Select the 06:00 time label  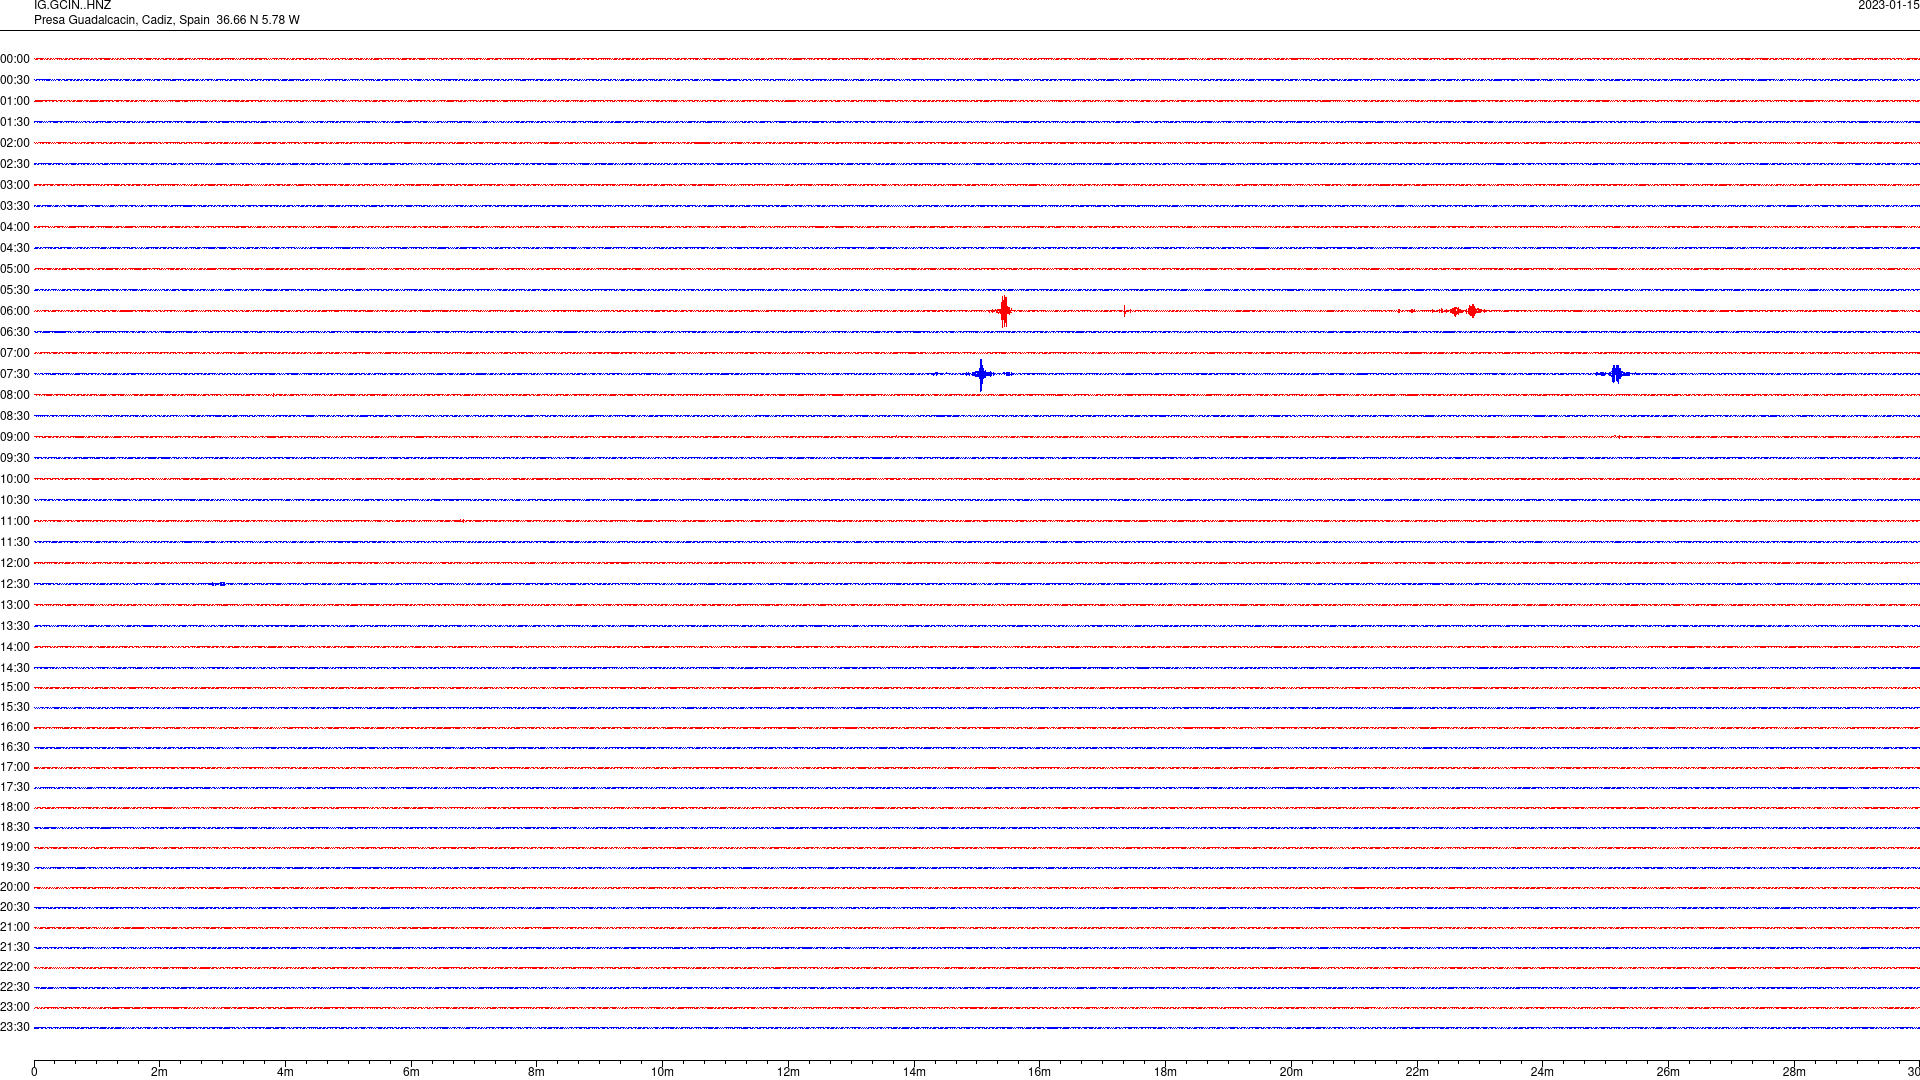click(15, 311)
